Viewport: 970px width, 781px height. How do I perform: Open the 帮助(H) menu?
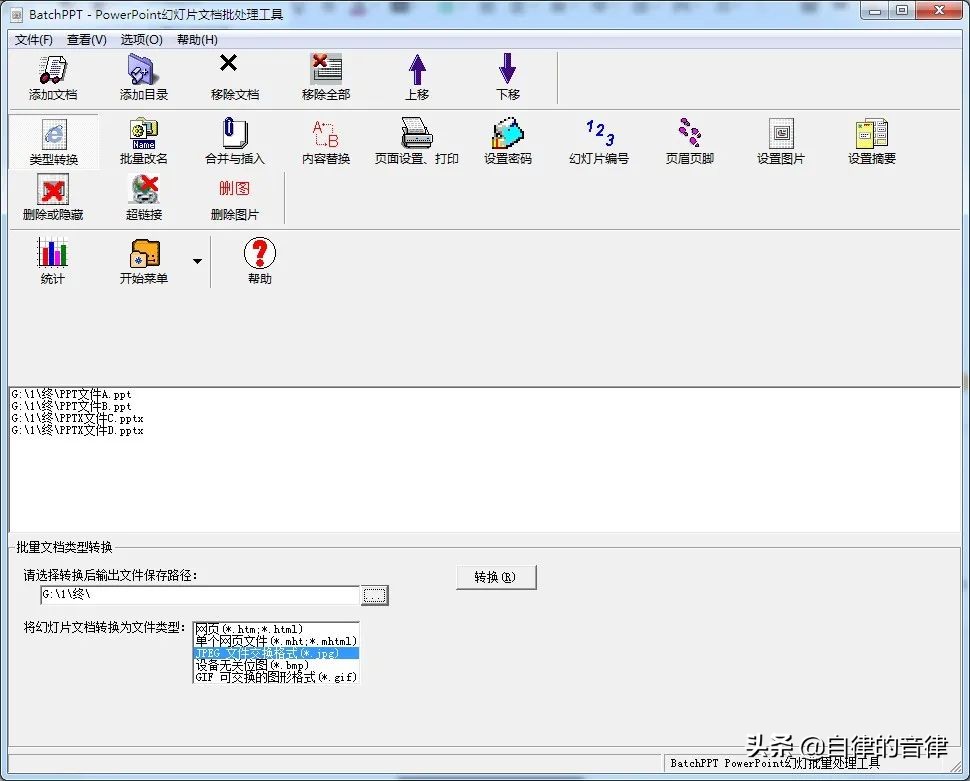point(197,40)
